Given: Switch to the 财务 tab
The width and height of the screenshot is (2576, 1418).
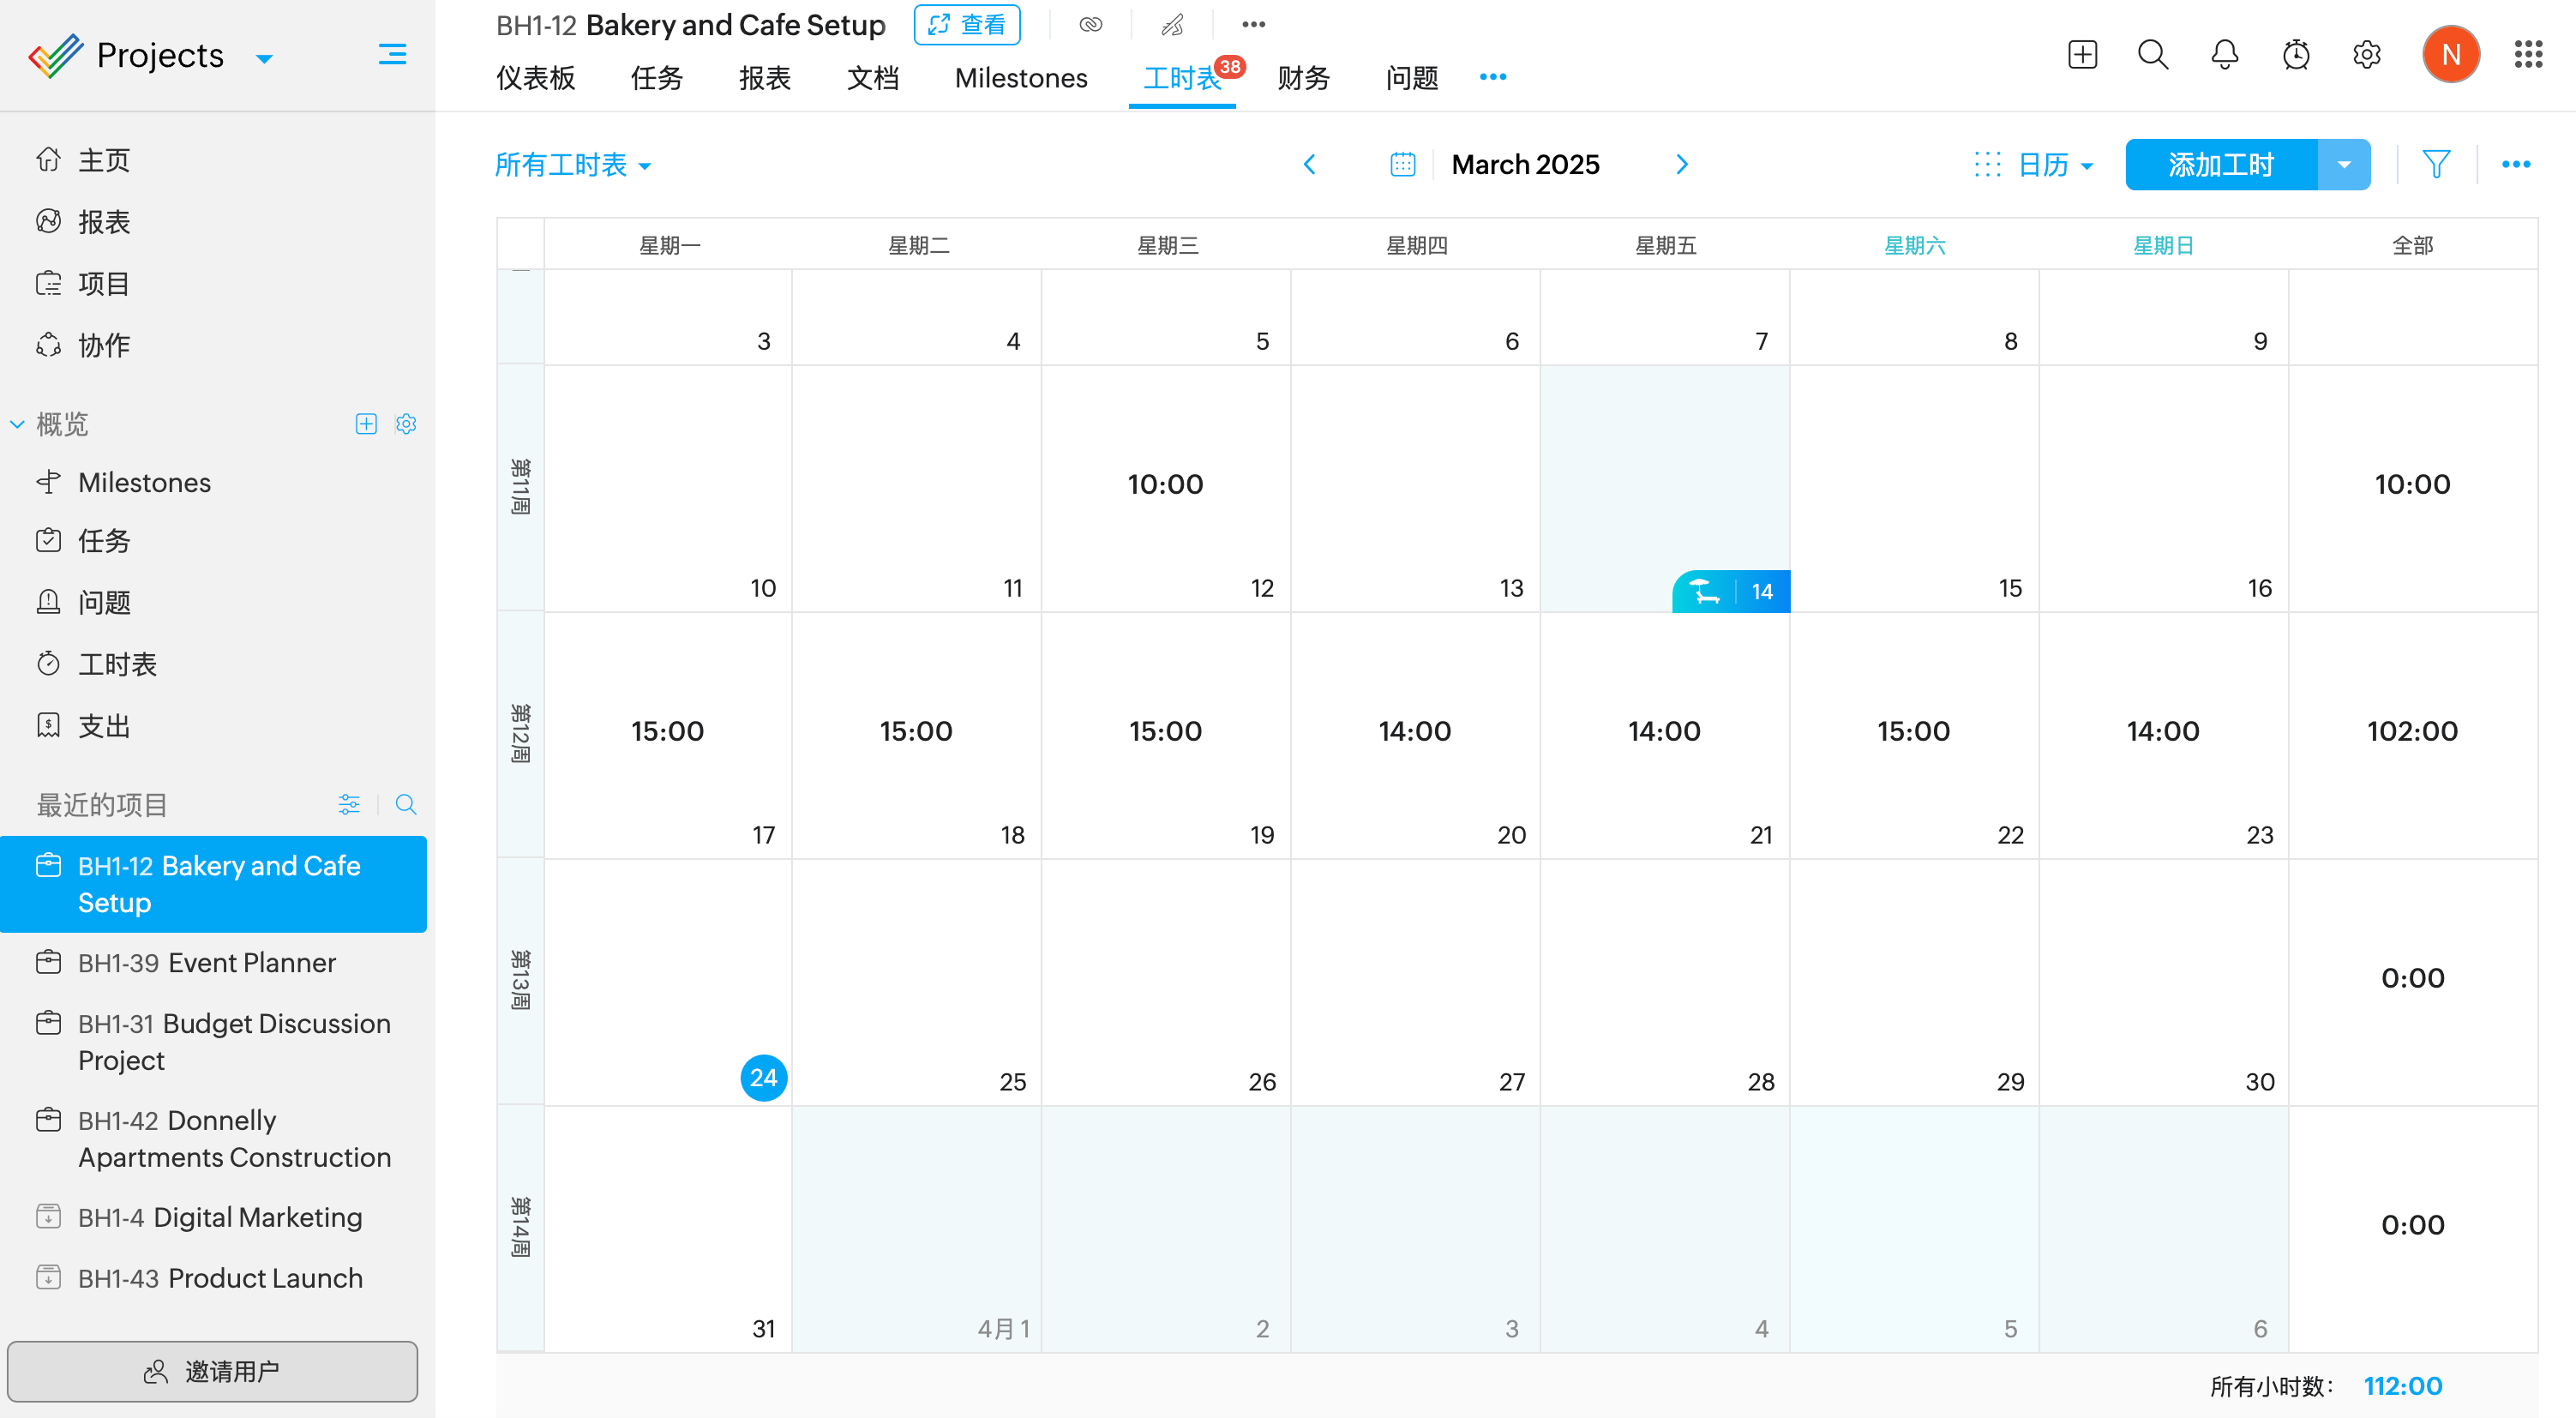Looking at the screenshot, I should (x=1303, y=78).
